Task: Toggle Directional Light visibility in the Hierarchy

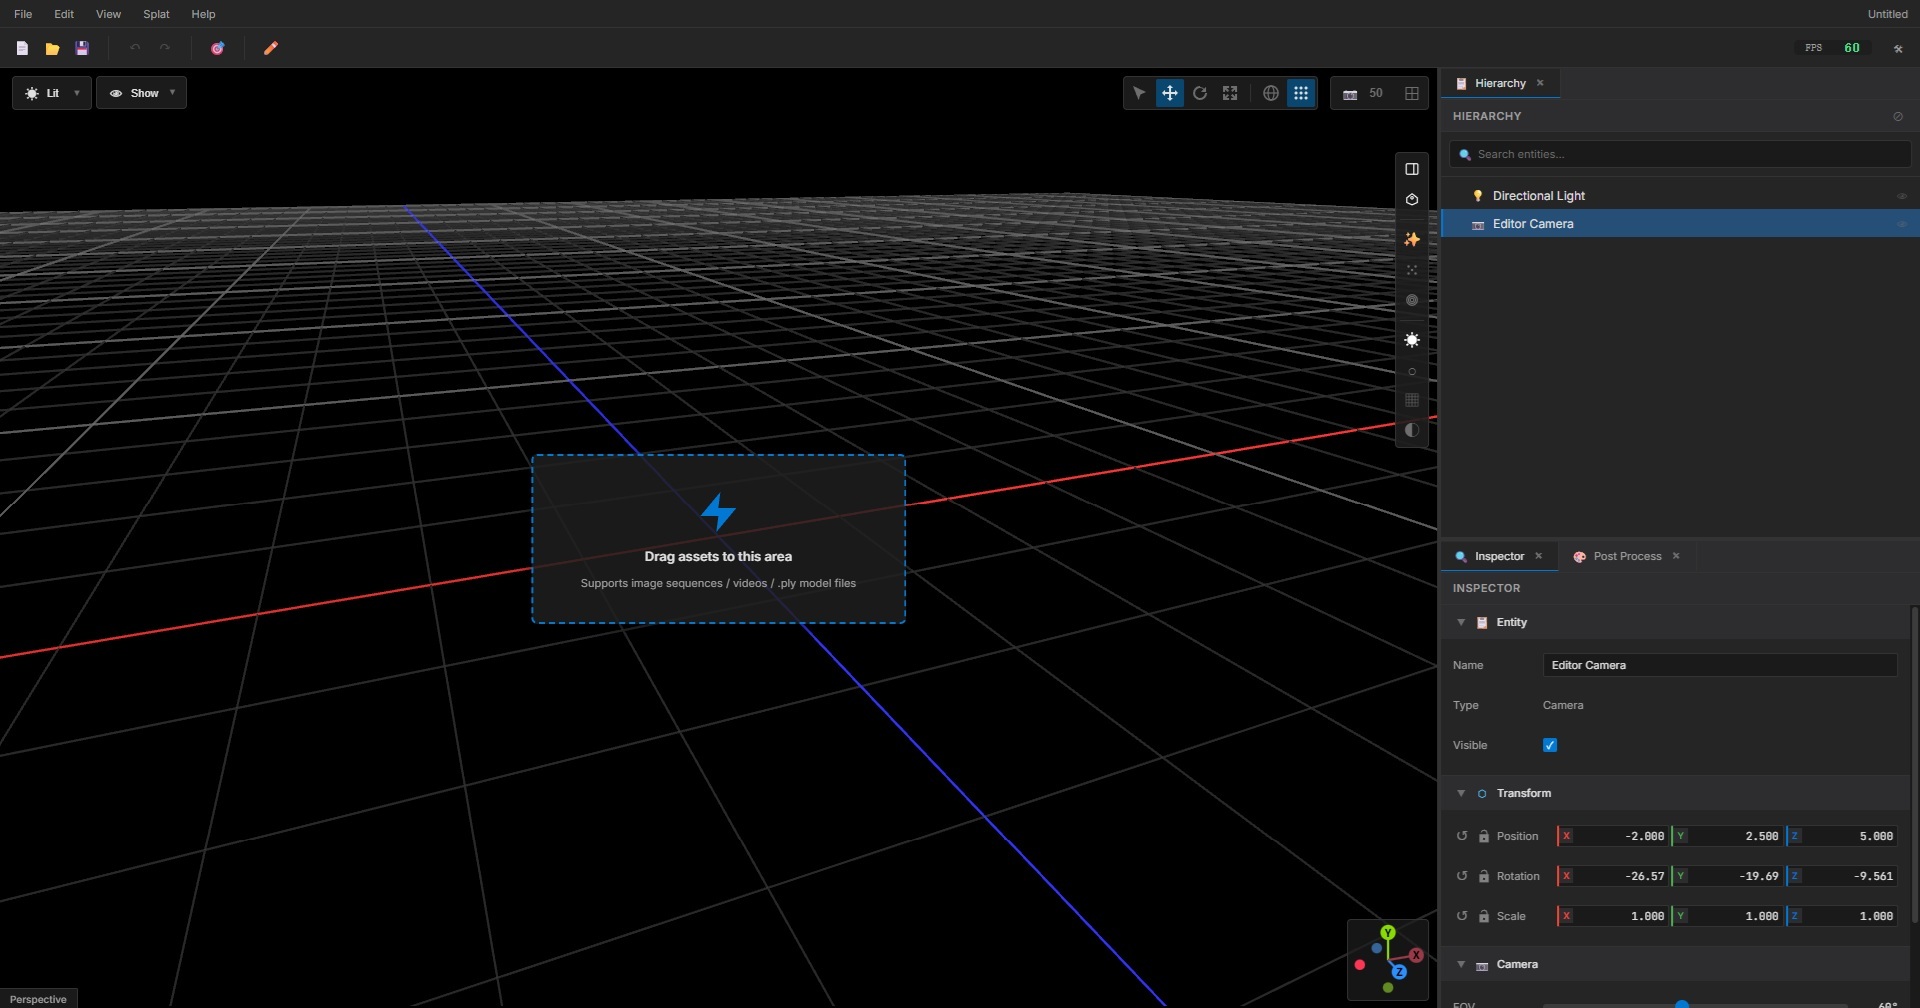Action: [x=1900, y=195]
